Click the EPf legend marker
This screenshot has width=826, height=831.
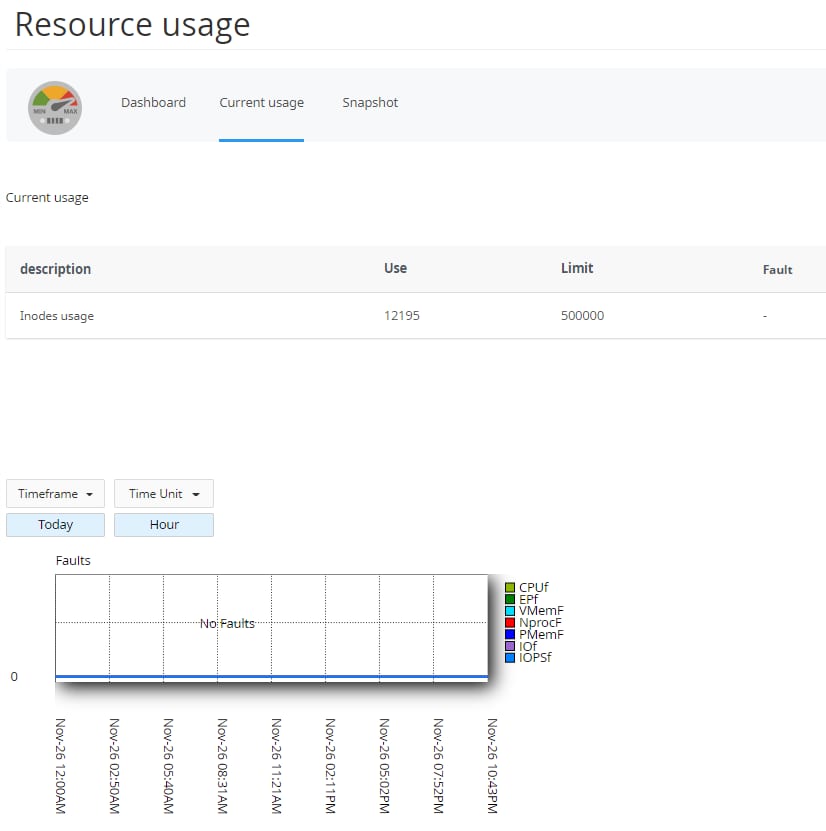click(x=510, y=599)
